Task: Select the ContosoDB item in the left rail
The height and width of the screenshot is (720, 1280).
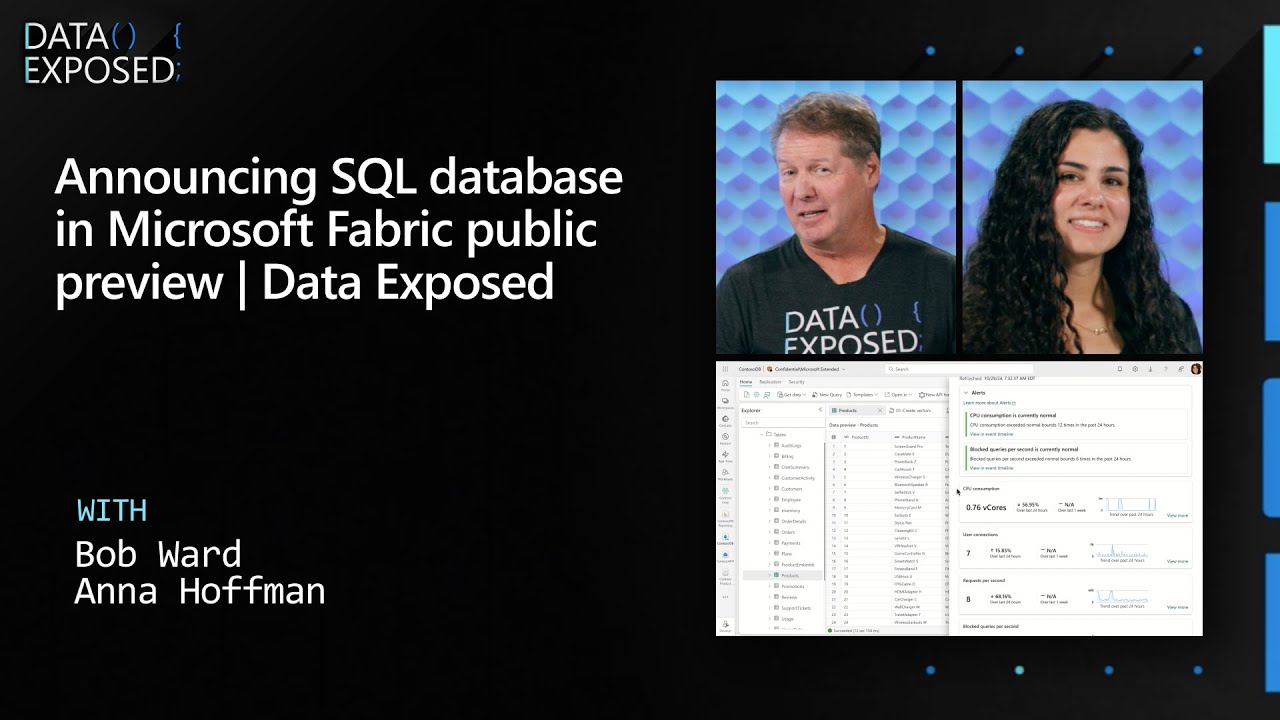Action: coord(725,539)
